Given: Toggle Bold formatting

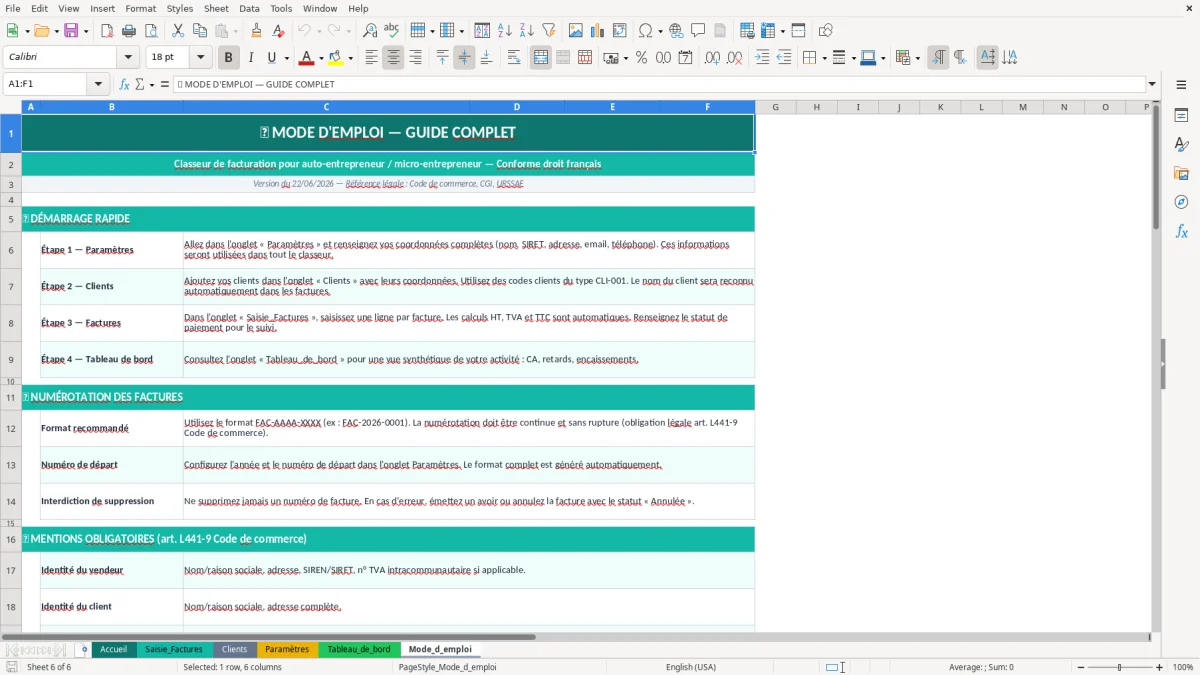Looking at the screenshot, I should [x=228, y=58].
